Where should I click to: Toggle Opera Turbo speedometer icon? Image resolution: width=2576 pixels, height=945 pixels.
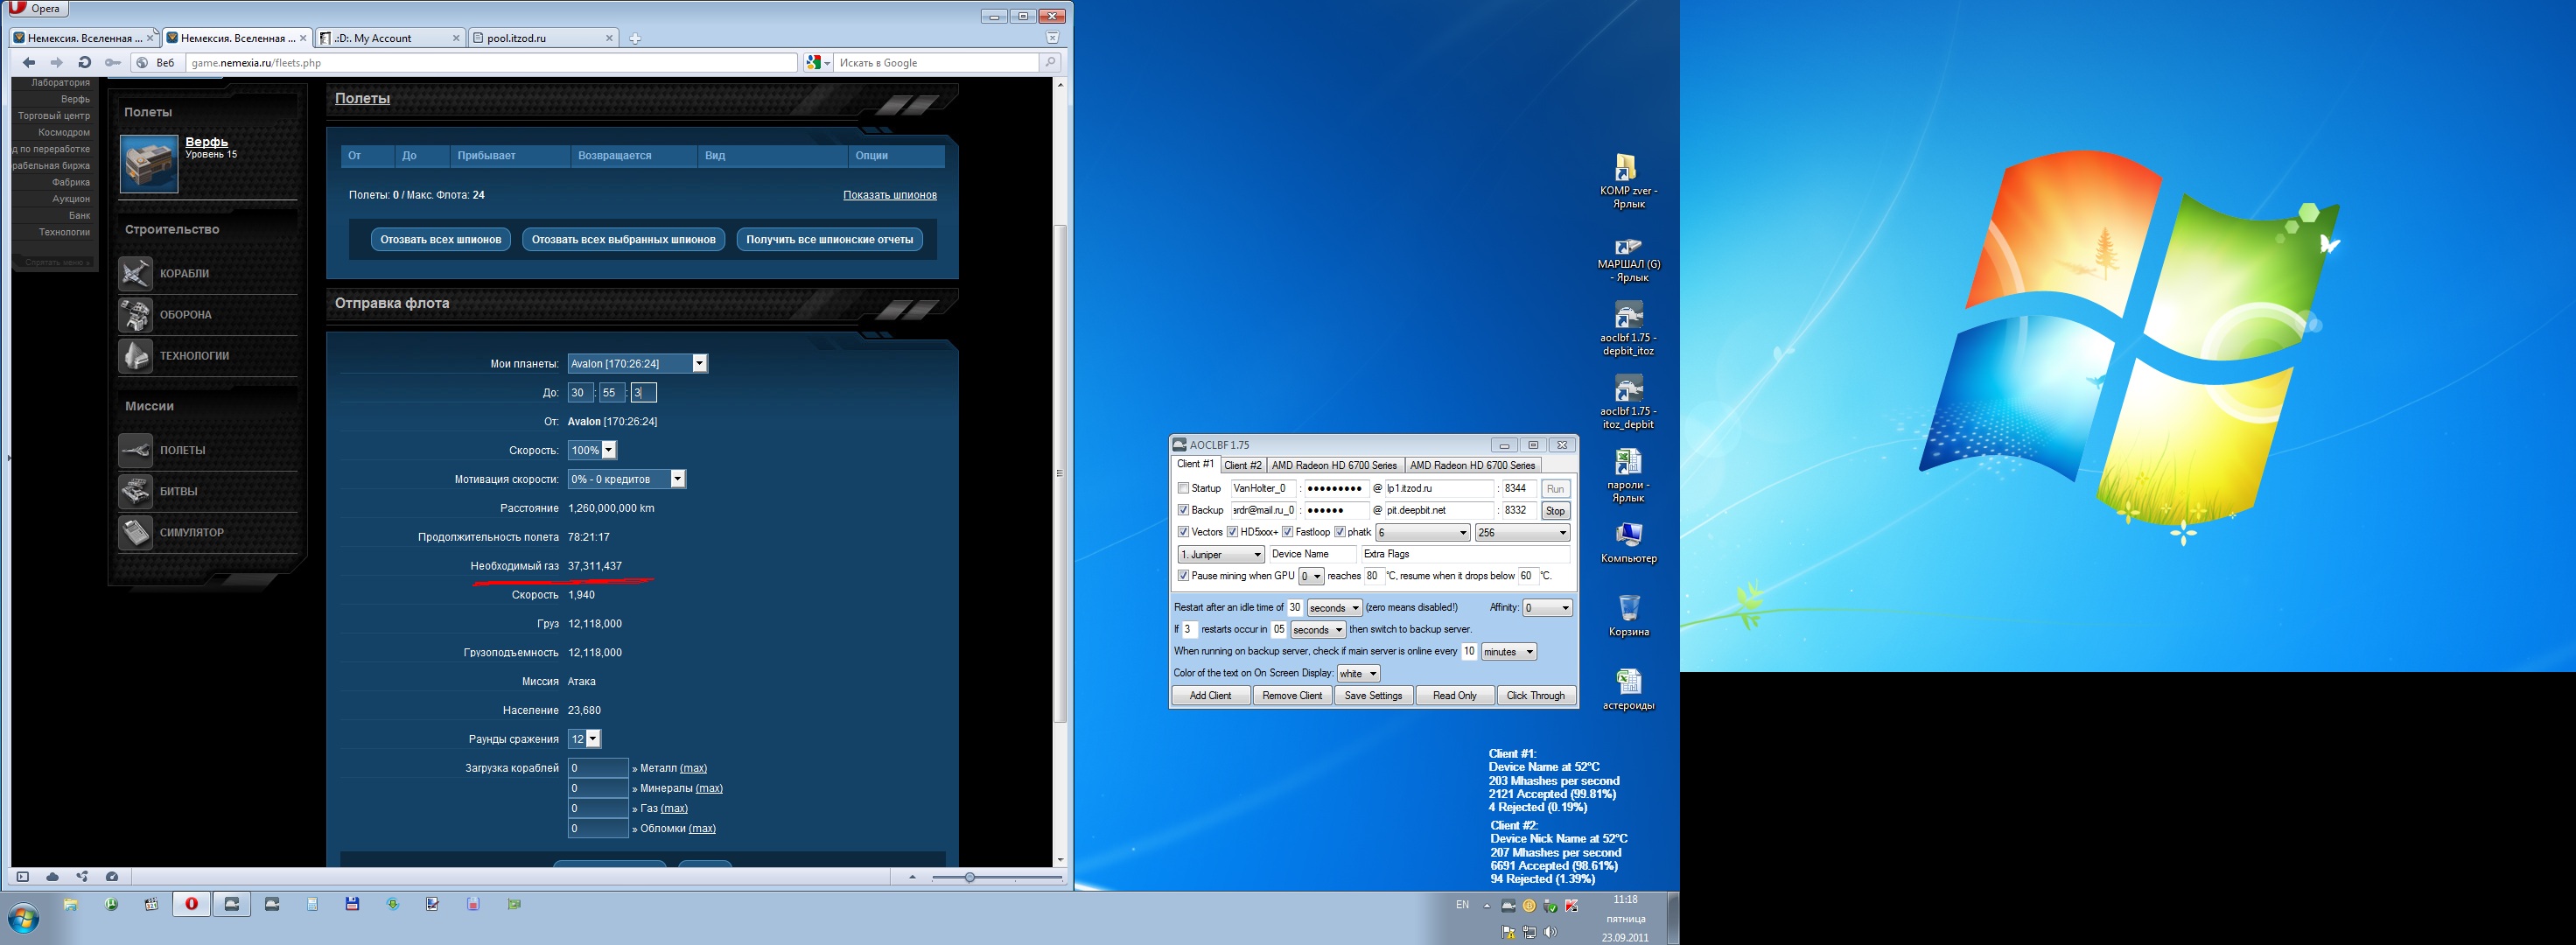(112, 877)
